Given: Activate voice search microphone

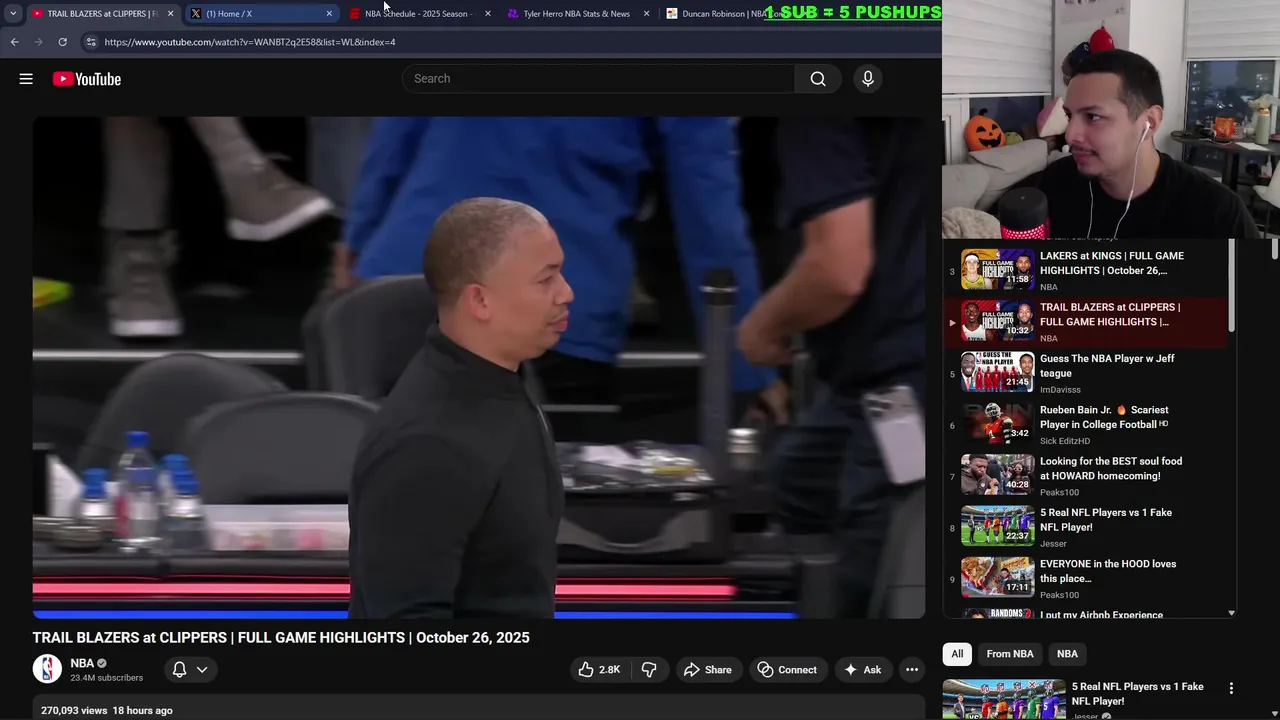Looking at the screenshot, I should [868, 79].
